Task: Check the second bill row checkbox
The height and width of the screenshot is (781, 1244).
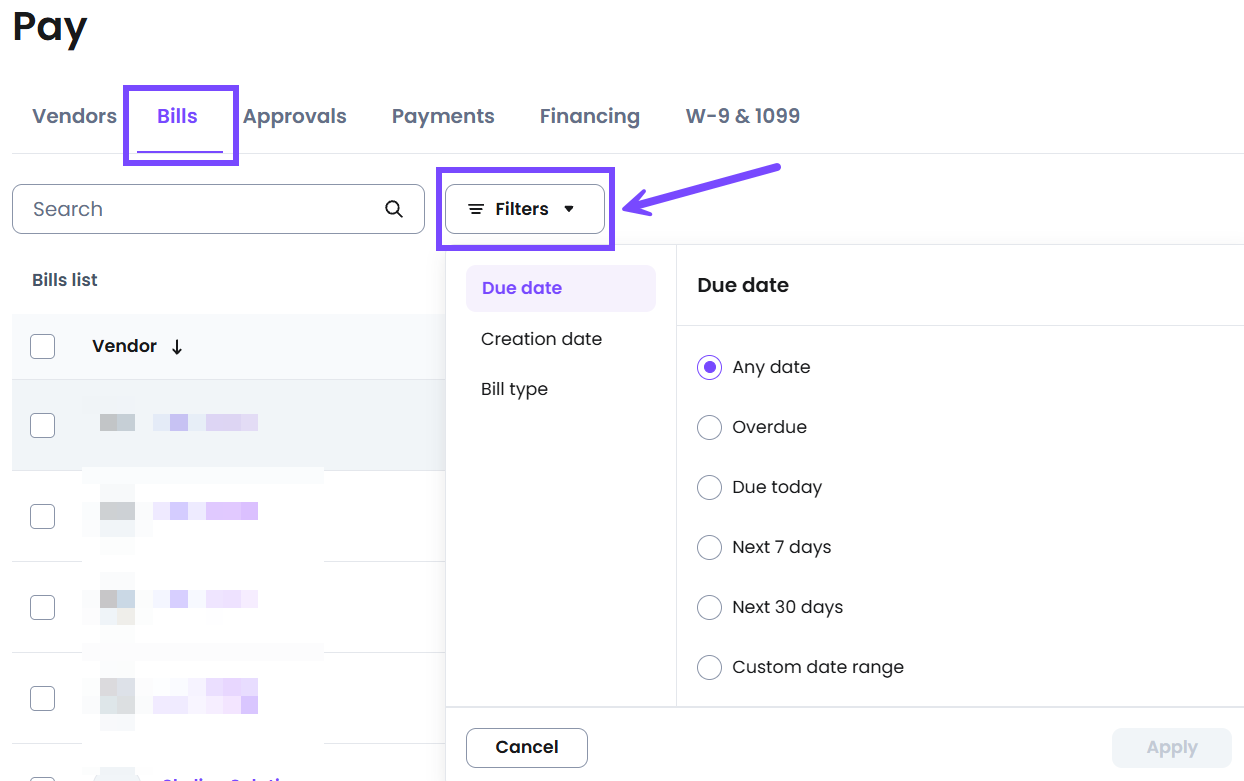Action: pyautogui.click(x=42, y=516)
